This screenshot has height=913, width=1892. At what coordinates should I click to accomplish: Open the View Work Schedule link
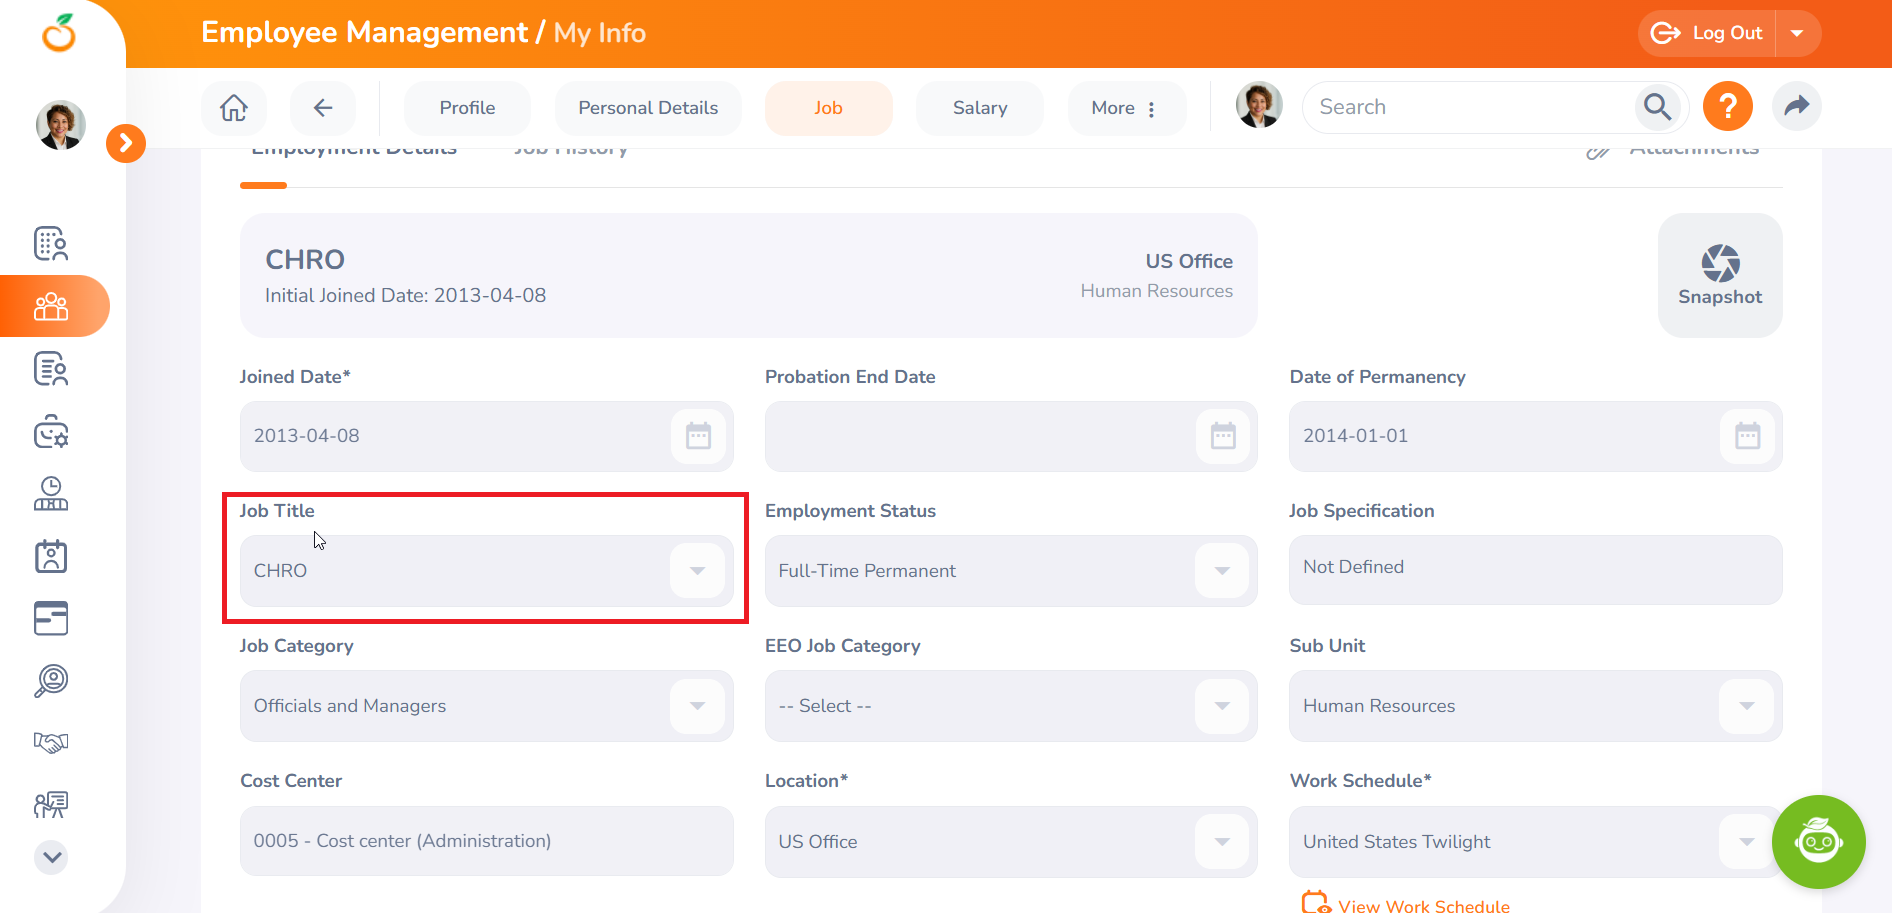1423,906
